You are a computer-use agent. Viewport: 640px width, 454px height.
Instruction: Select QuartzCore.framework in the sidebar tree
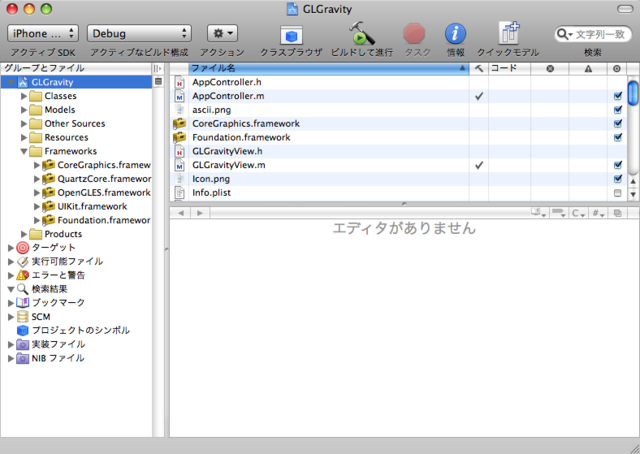104,179
